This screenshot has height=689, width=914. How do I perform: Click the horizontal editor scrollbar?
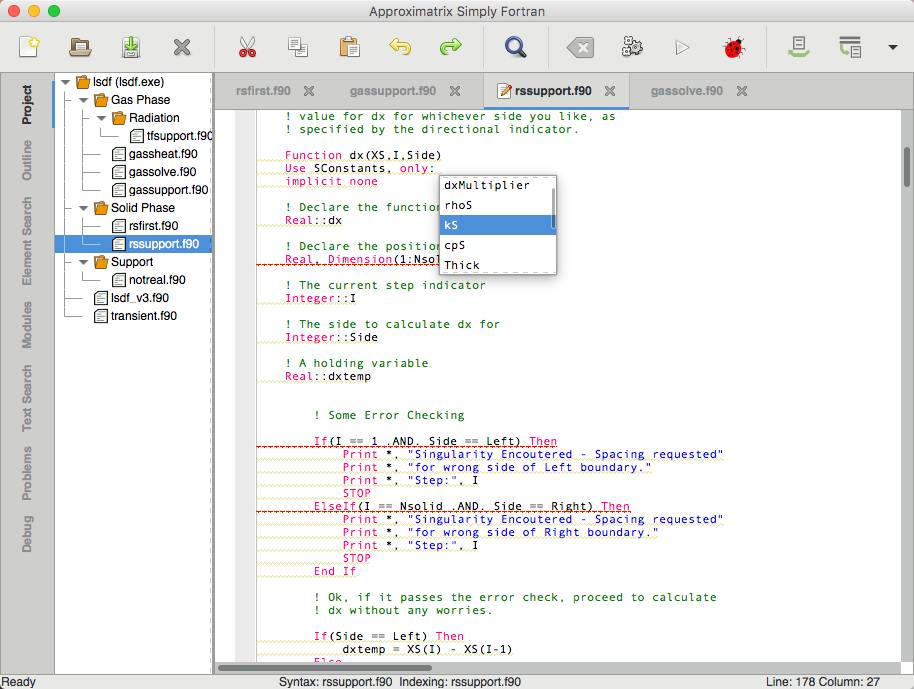point(325,668)
